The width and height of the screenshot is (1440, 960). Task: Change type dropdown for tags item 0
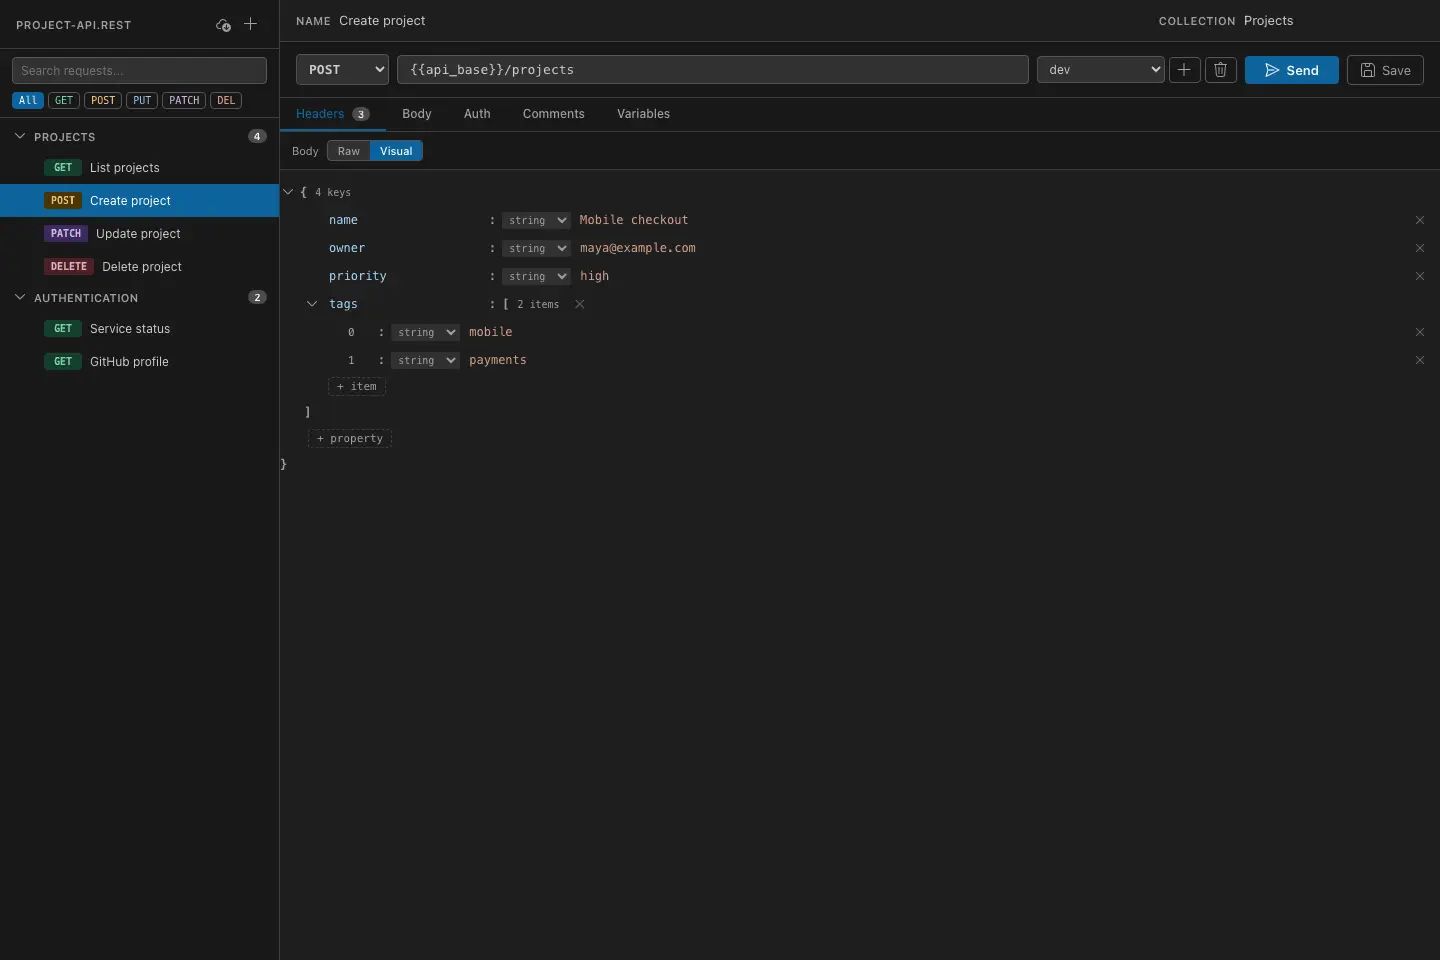pos(425,332)
